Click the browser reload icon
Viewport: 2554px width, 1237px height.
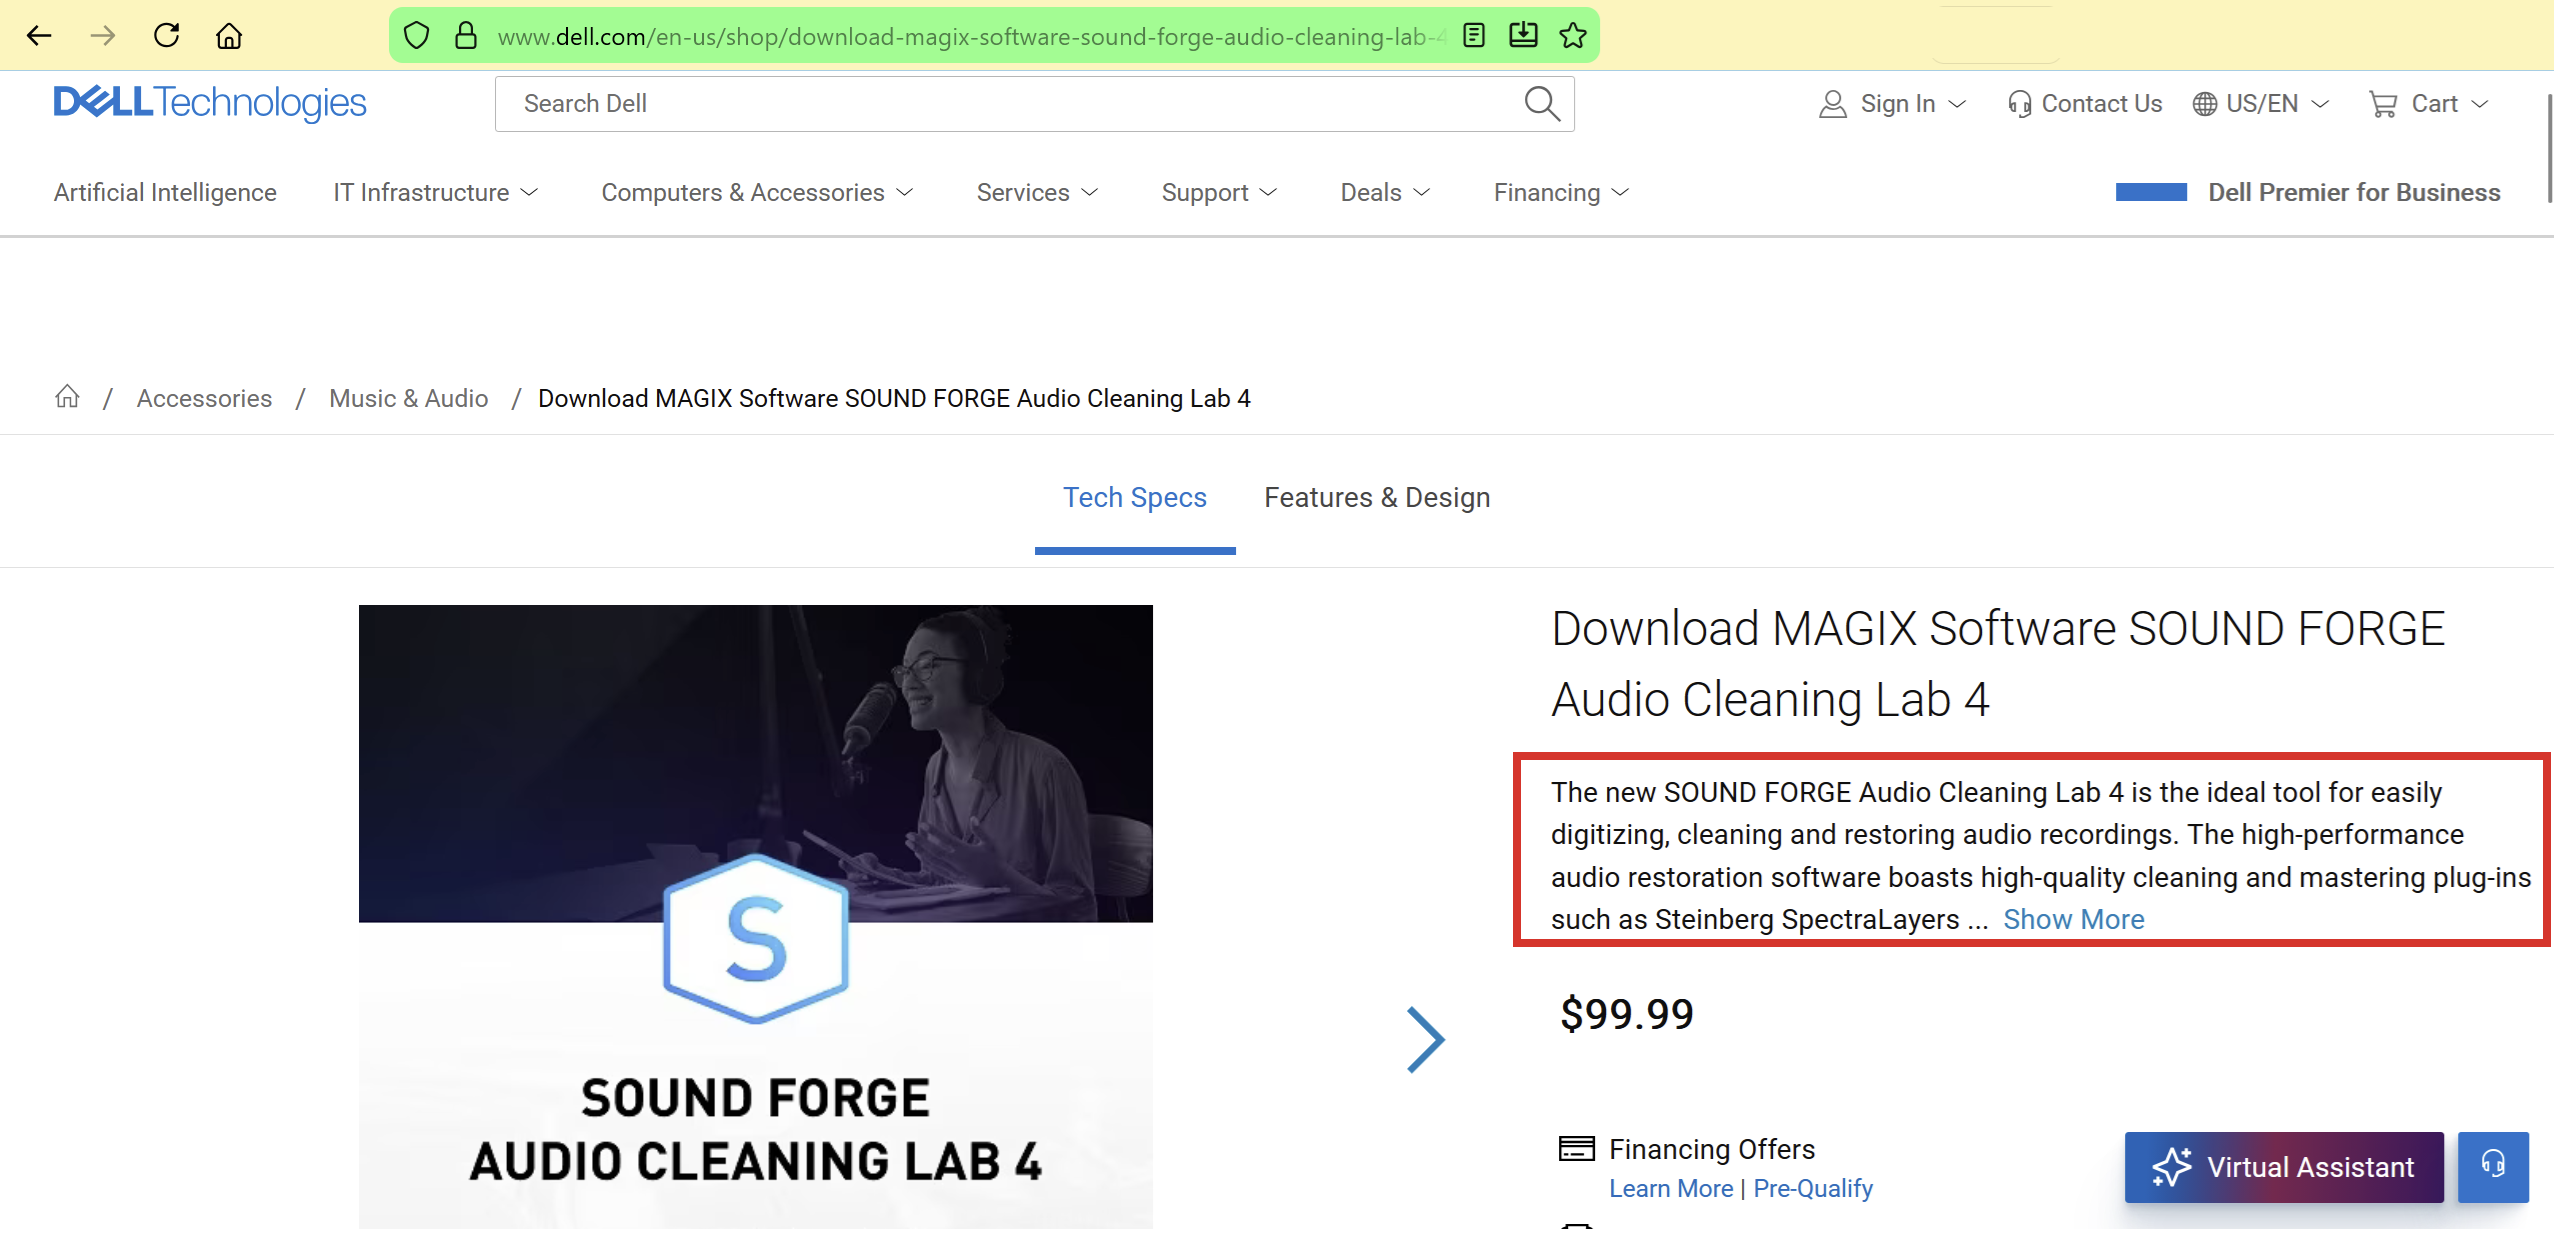167,36
